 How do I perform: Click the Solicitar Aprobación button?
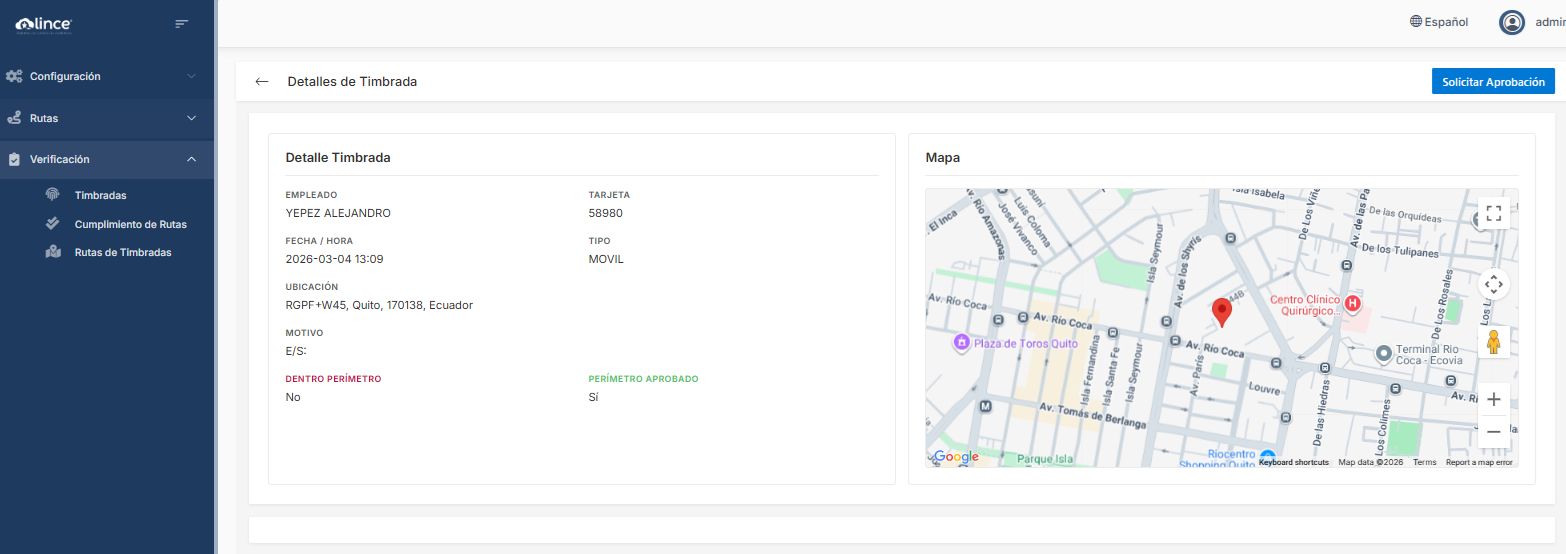click(x=1492, y=82)
